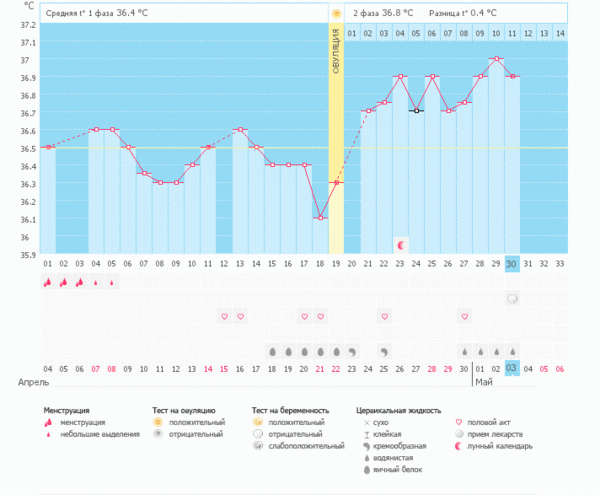600x495 pixels.
Task: Click the highlighted date 03 in May
Action: tap(512, 369)
